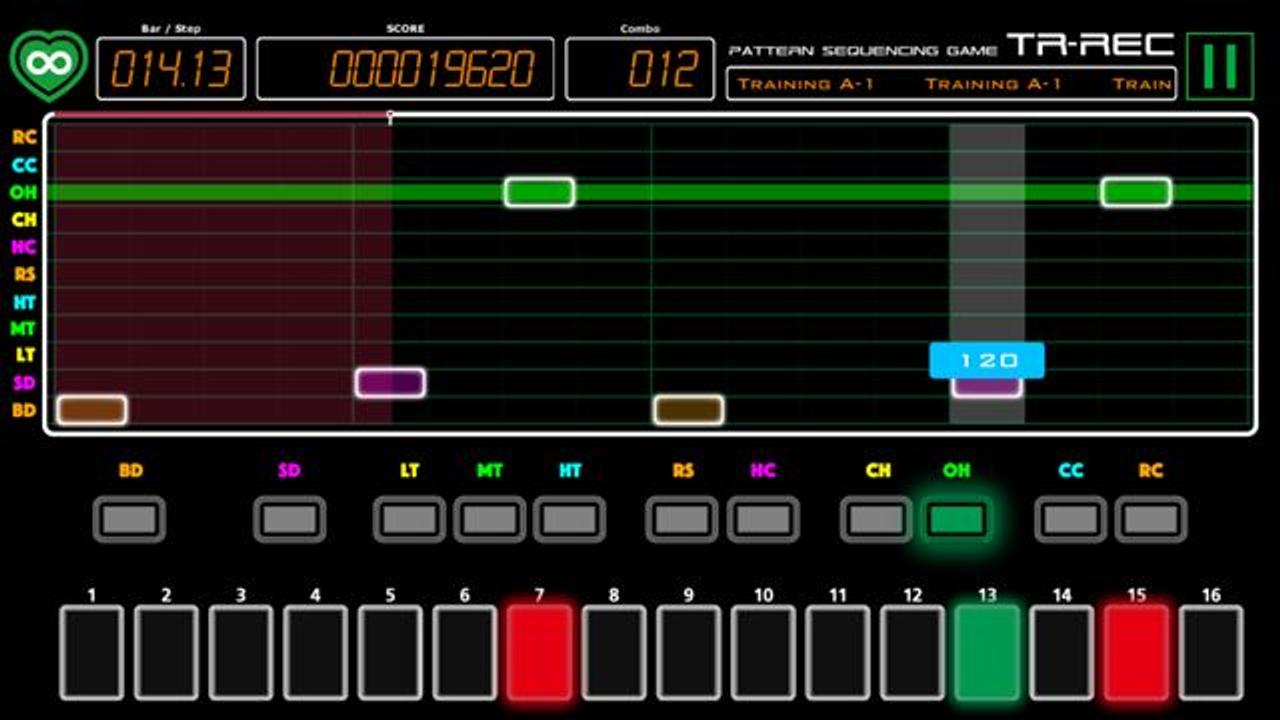Click the combo display 012
The image size is (1280, 720).
(x=640, y=69)
